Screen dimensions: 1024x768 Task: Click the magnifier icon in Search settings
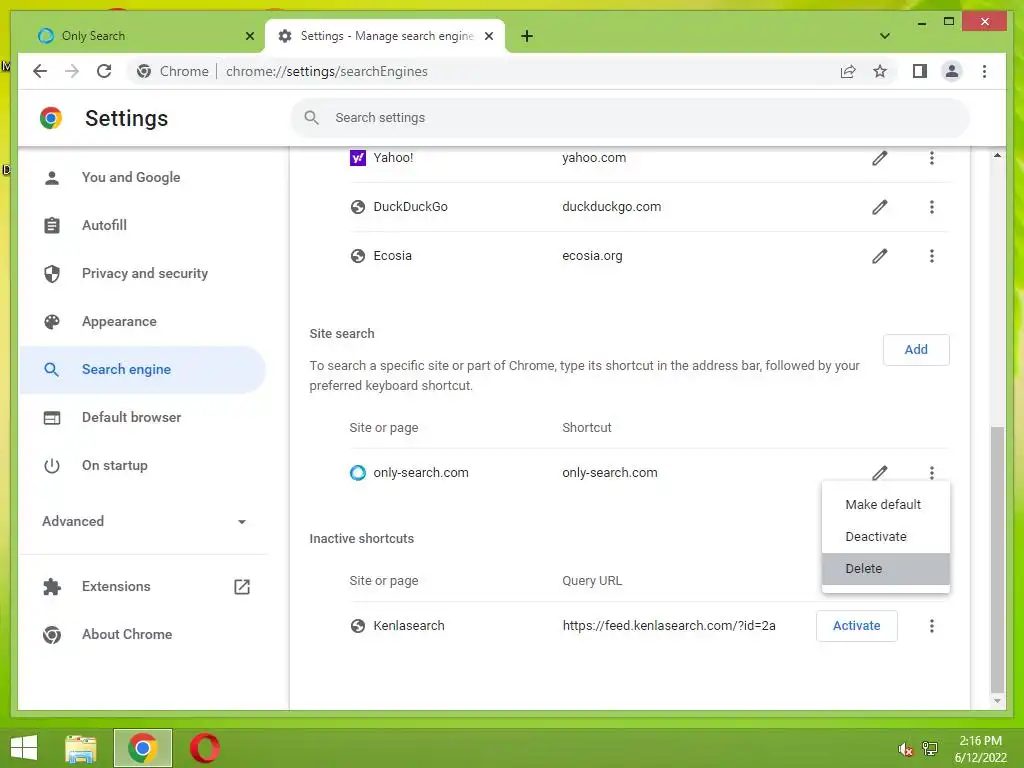pos(312,118)
